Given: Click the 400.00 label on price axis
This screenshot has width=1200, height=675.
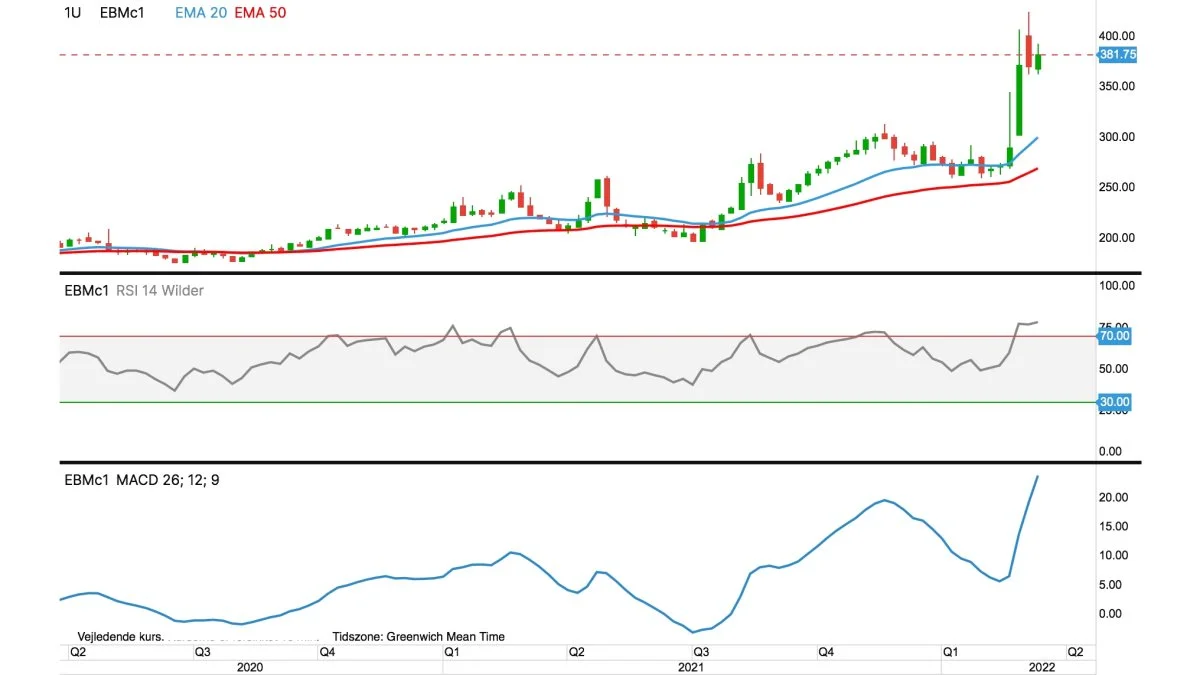Looking at the screenshot, I should 1116,35.
